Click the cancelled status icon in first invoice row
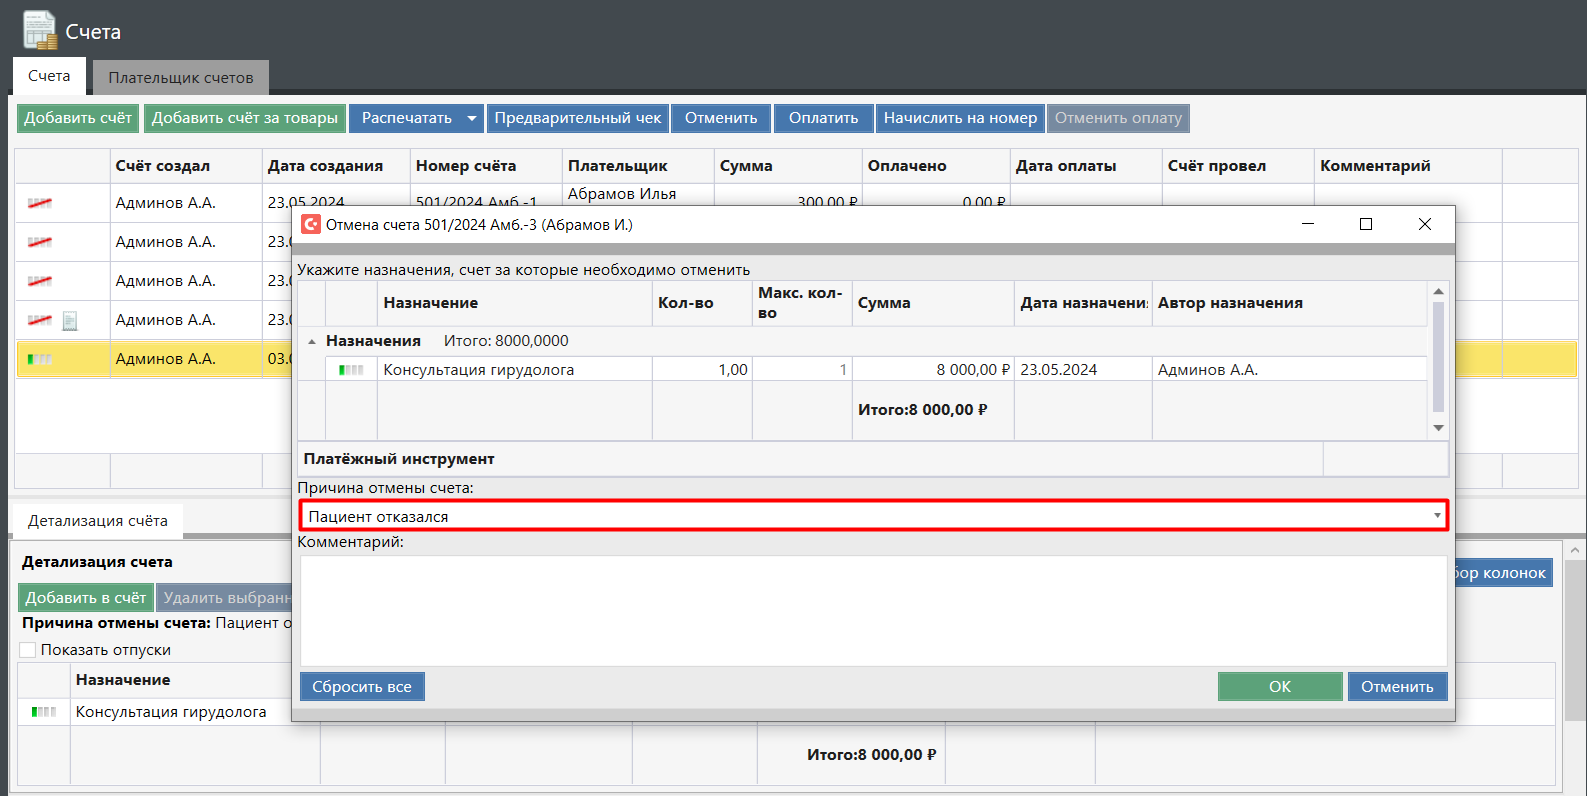Viewport: 1587px width, 796px height. pyautogui.click(x=40, y=203)
